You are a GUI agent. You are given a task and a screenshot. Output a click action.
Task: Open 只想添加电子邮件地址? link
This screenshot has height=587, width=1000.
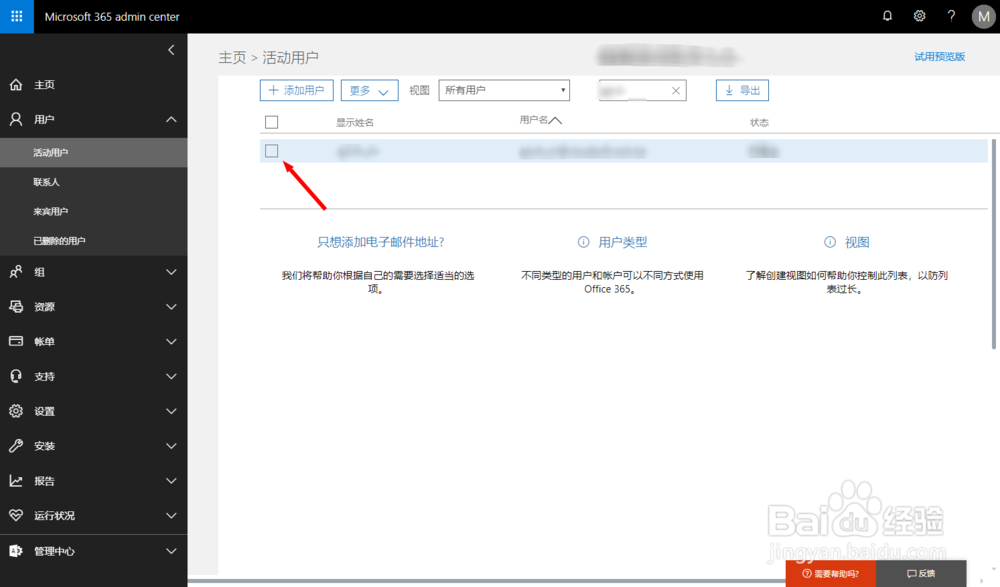click(x=381, y=242)
